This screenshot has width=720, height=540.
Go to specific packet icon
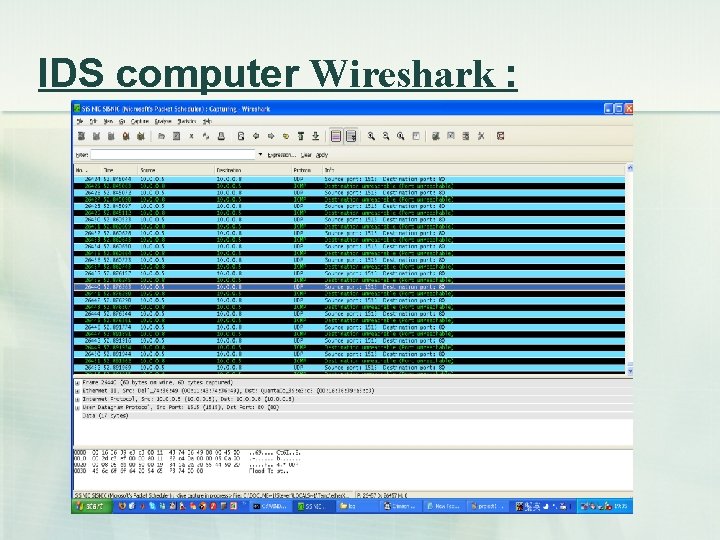click(x=286, y=136)
